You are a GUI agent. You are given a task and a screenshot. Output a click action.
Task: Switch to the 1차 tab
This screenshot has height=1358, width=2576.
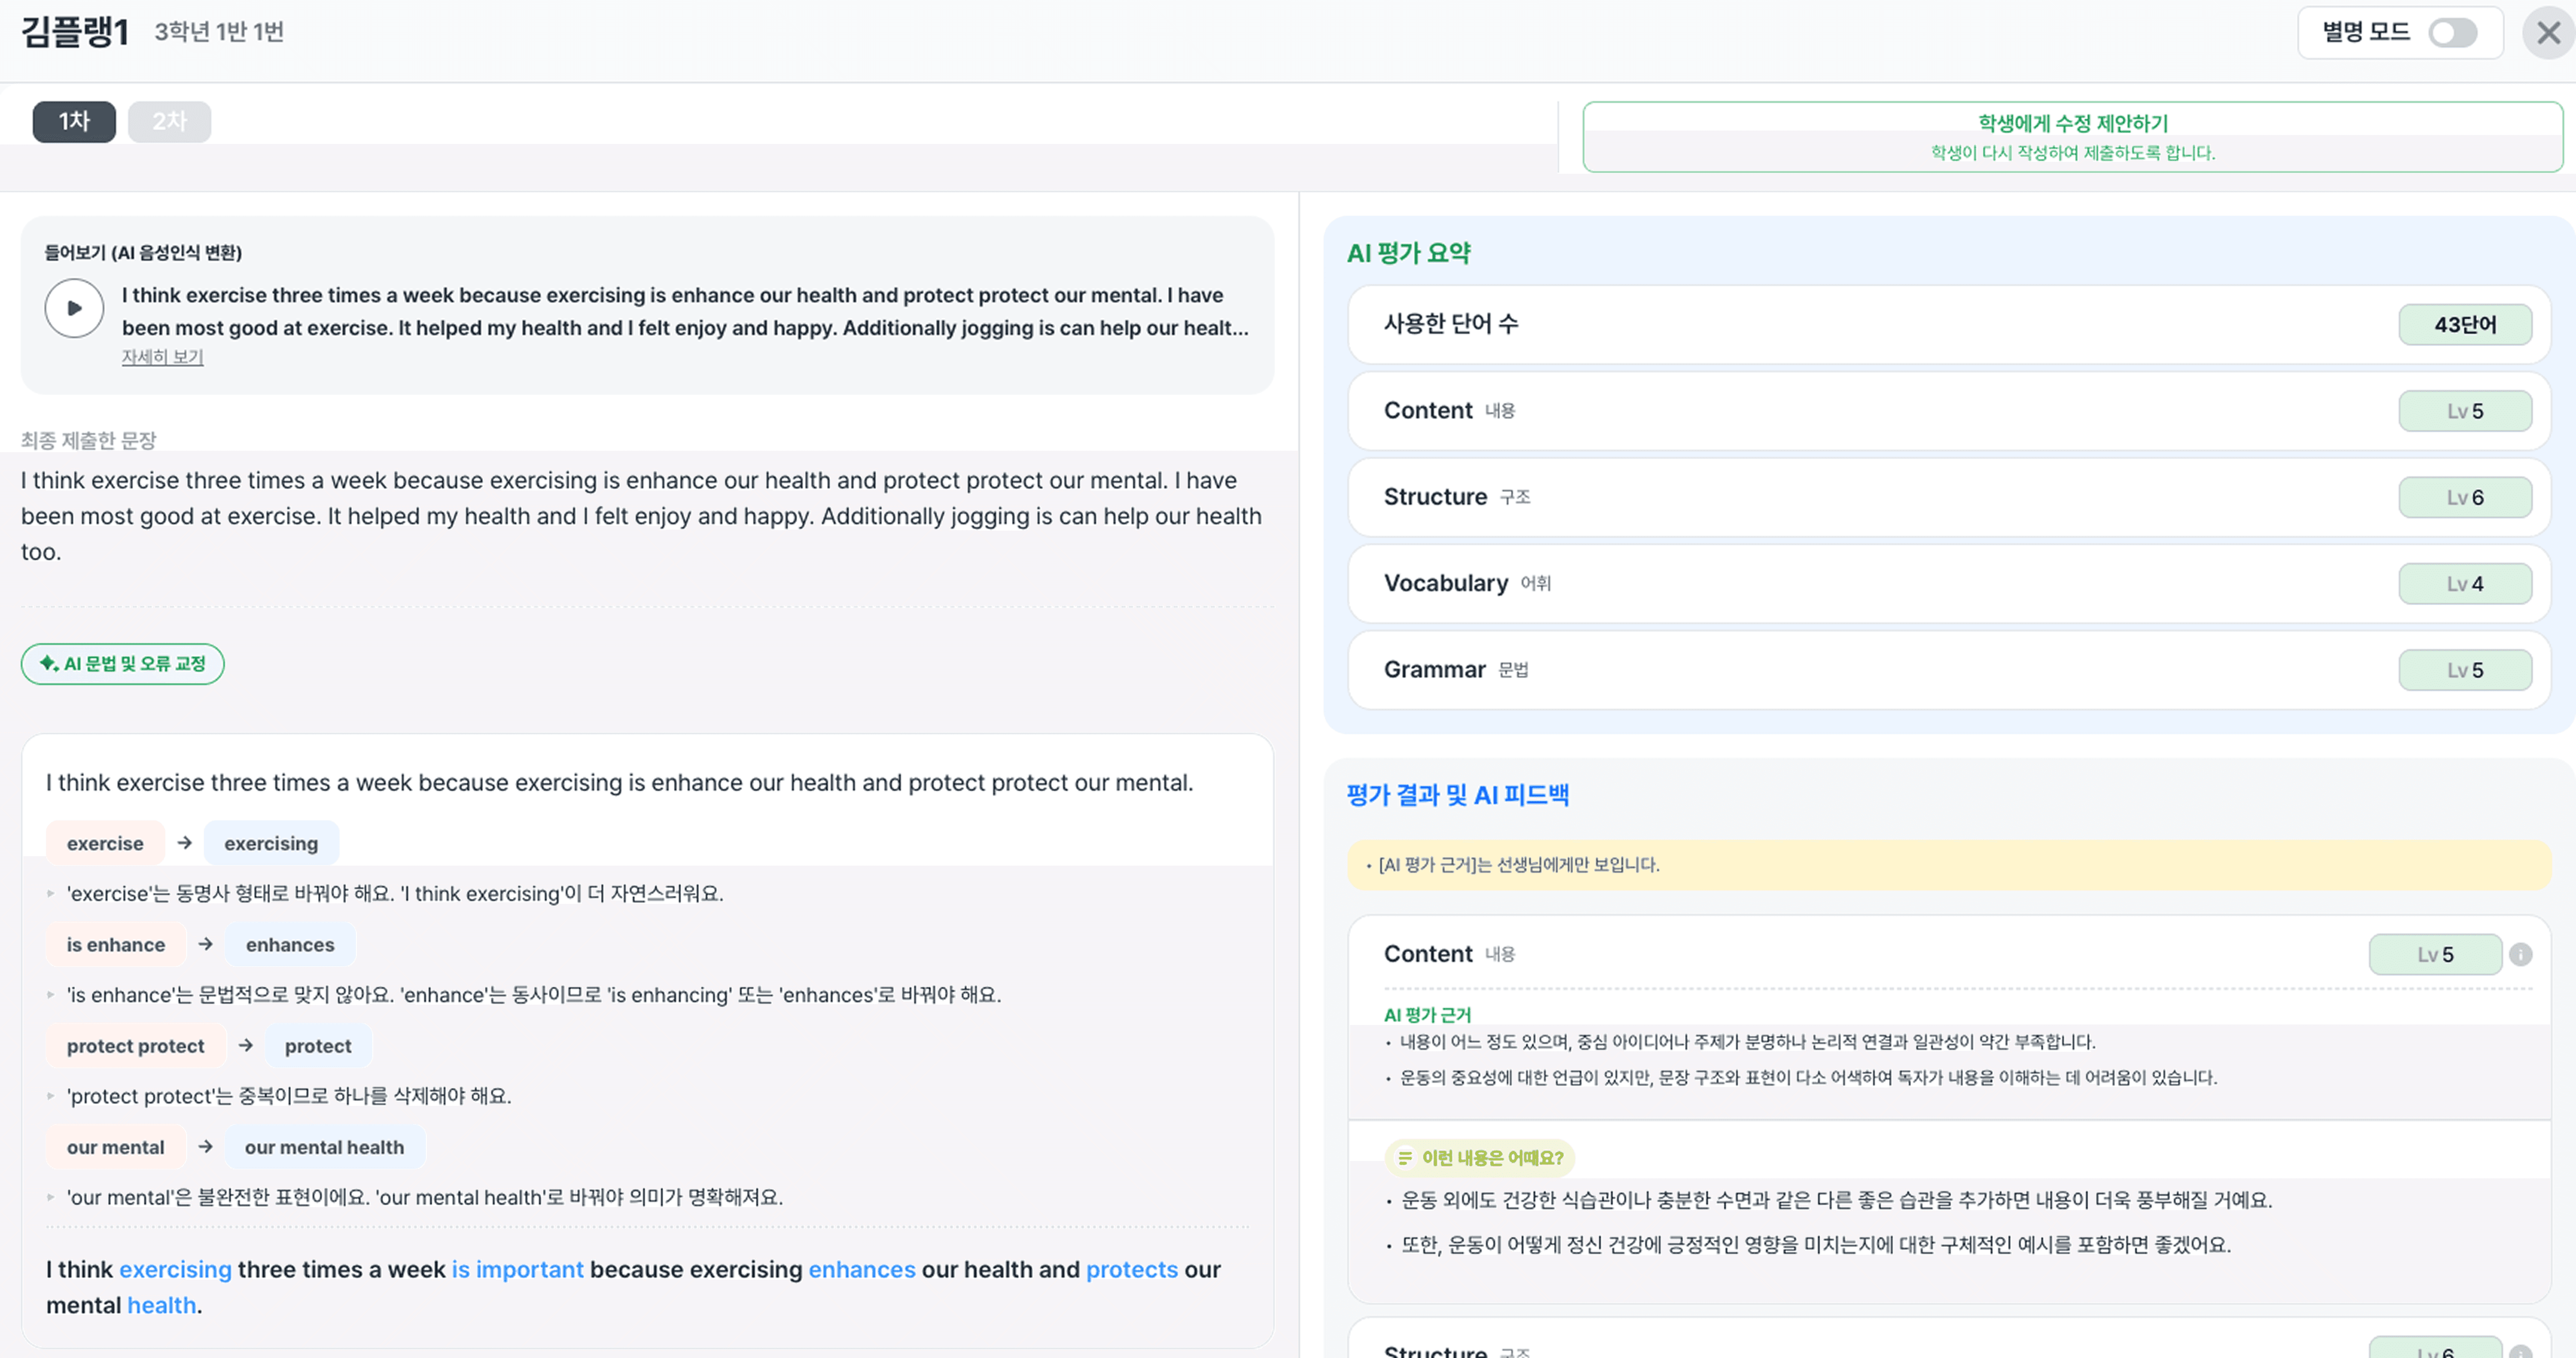tap(74, 122)
